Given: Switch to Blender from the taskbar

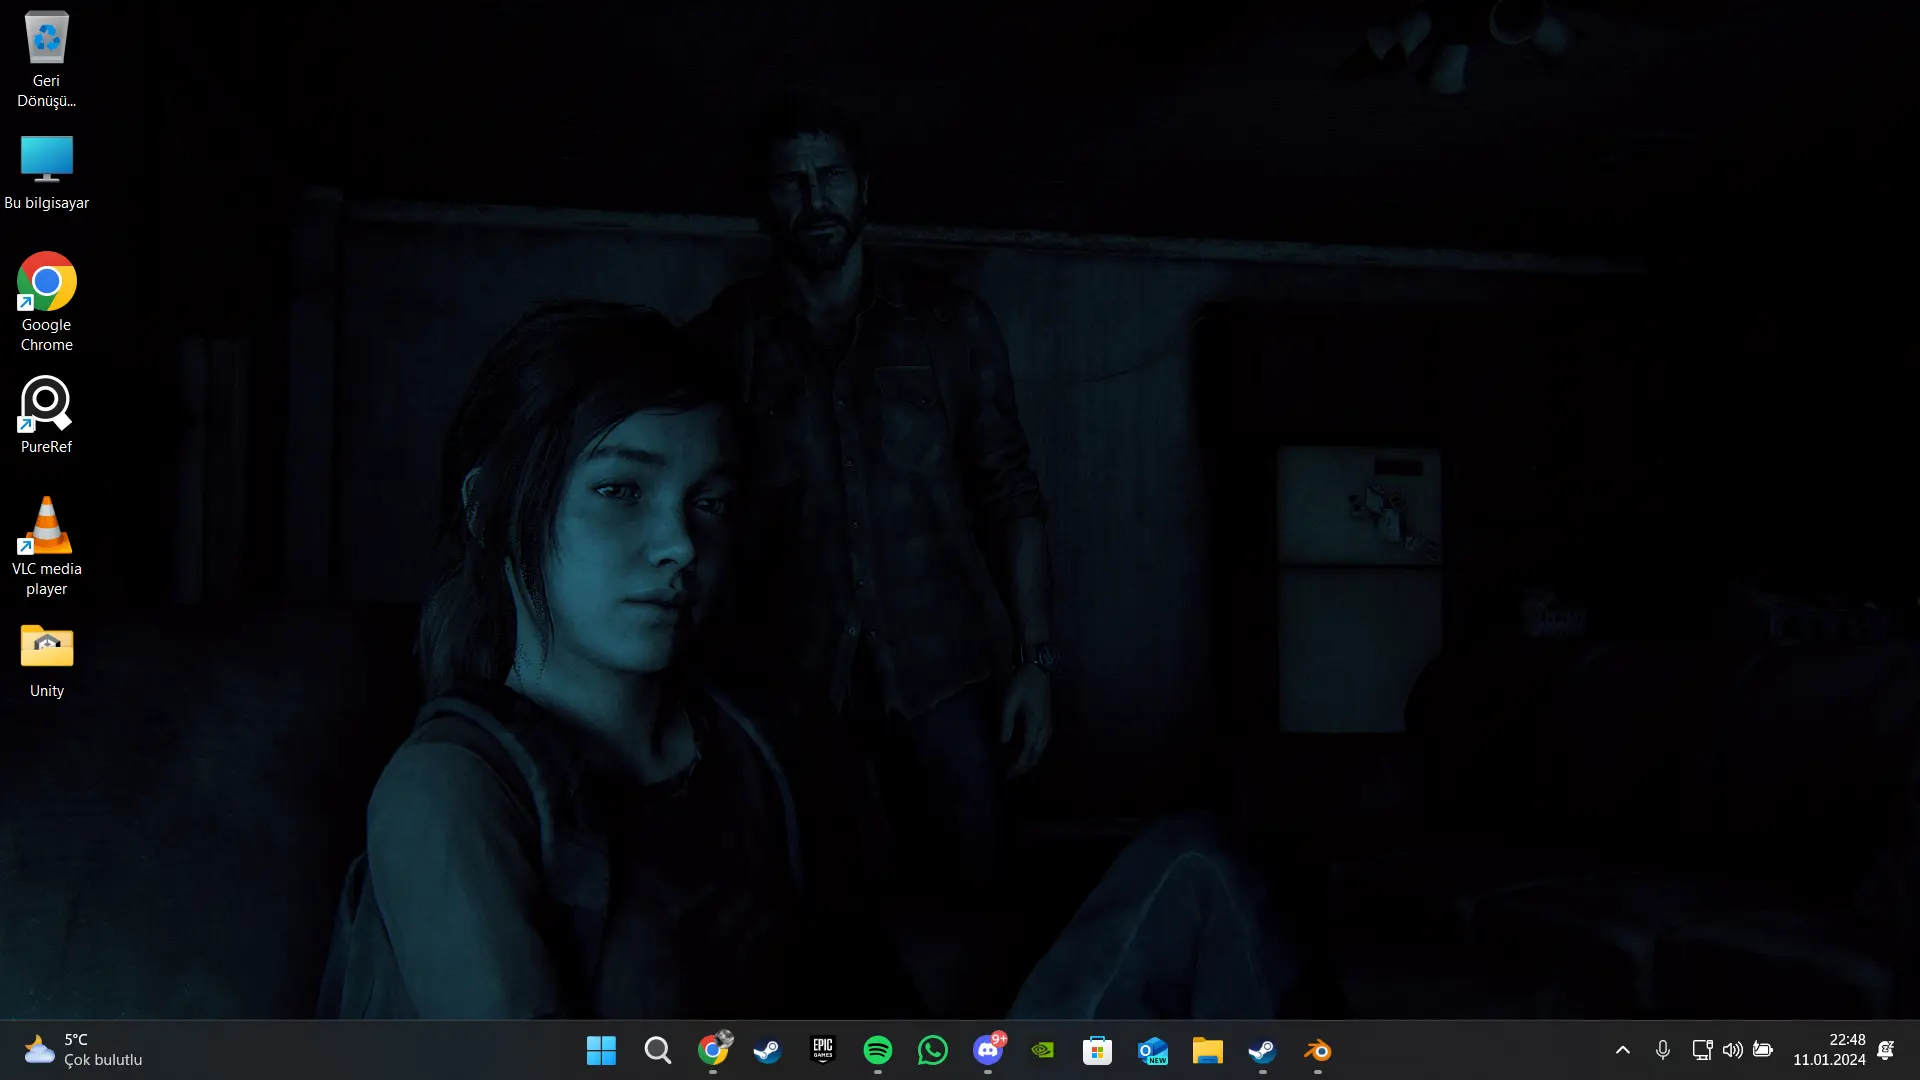Looking at the screenshot, I should [1318, 1050].
